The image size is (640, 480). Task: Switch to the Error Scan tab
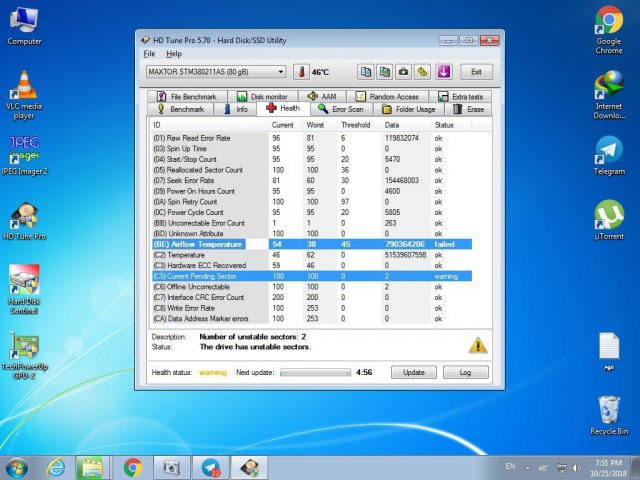342,109
